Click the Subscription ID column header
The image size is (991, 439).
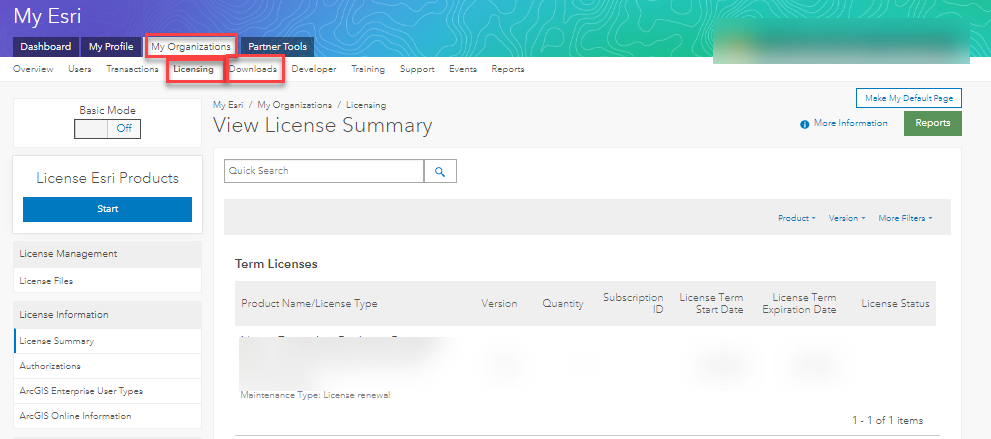pyautogui.click(x=633, y=303)
